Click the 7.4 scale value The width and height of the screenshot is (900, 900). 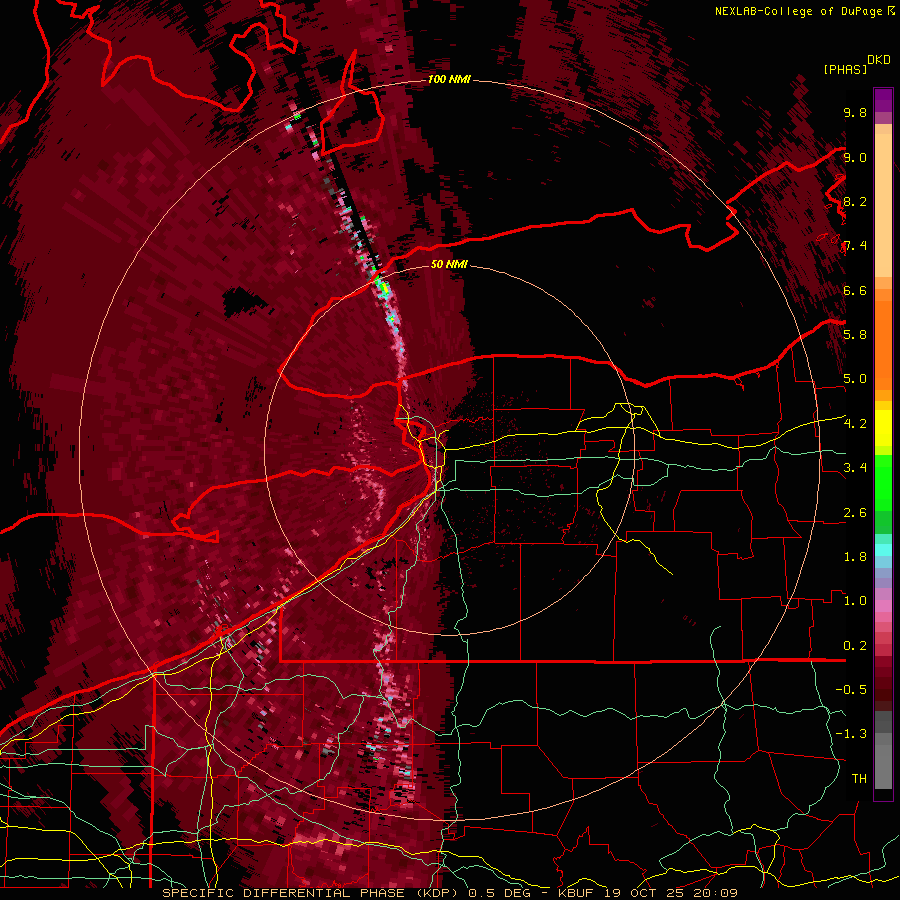(x=855, y=246)
